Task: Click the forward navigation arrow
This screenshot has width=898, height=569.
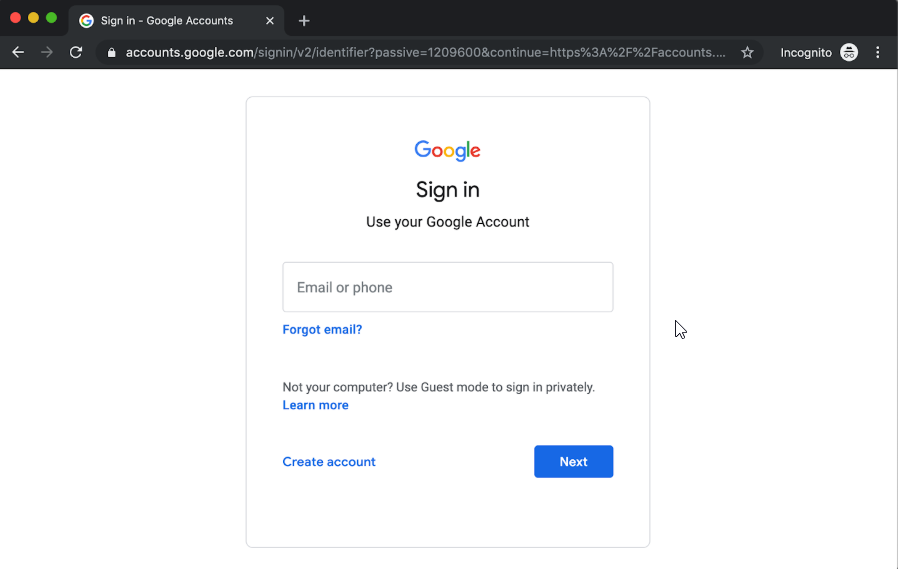Action: pos(47,52)
